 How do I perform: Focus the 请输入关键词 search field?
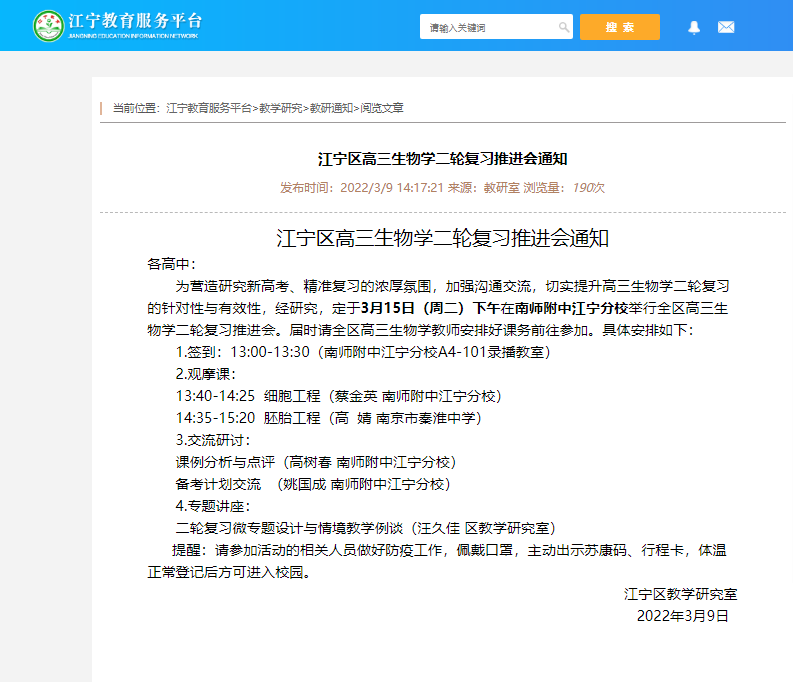(x=496, y=27)
